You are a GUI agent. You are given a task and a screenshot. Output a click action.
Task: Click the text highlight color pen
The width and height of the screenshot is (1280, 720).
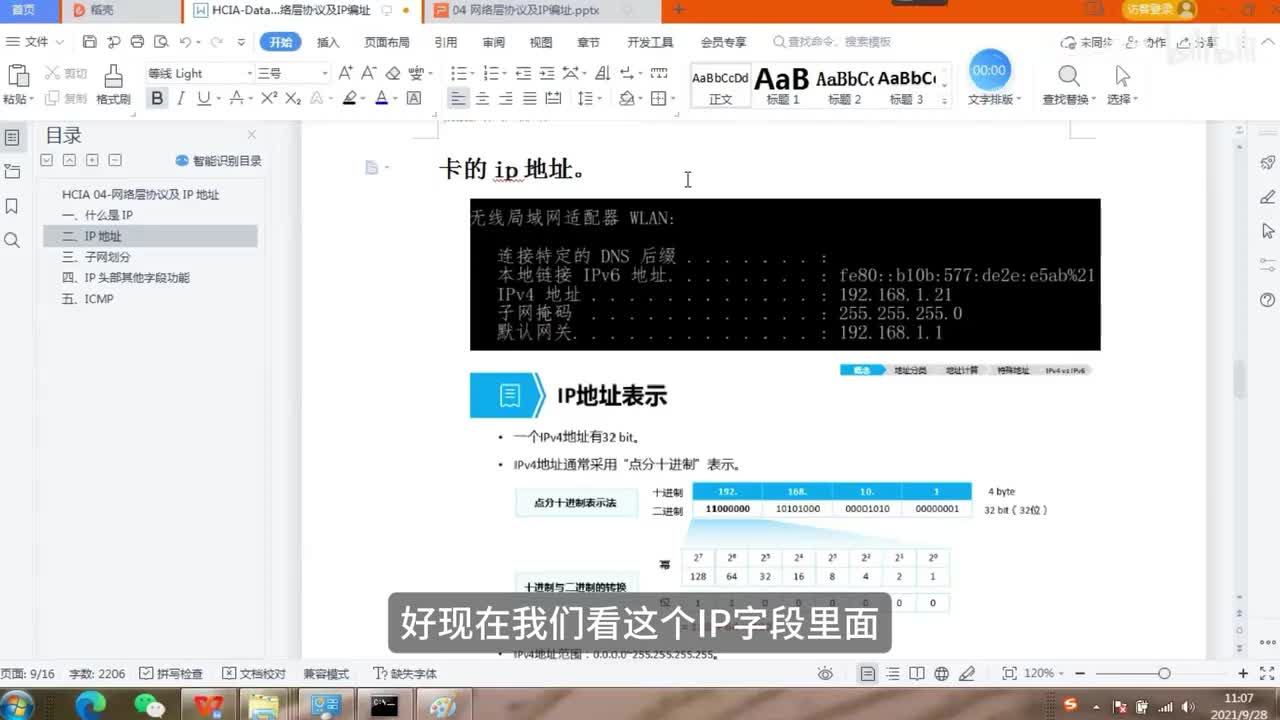pyautogui.click(x=349, y=98)
